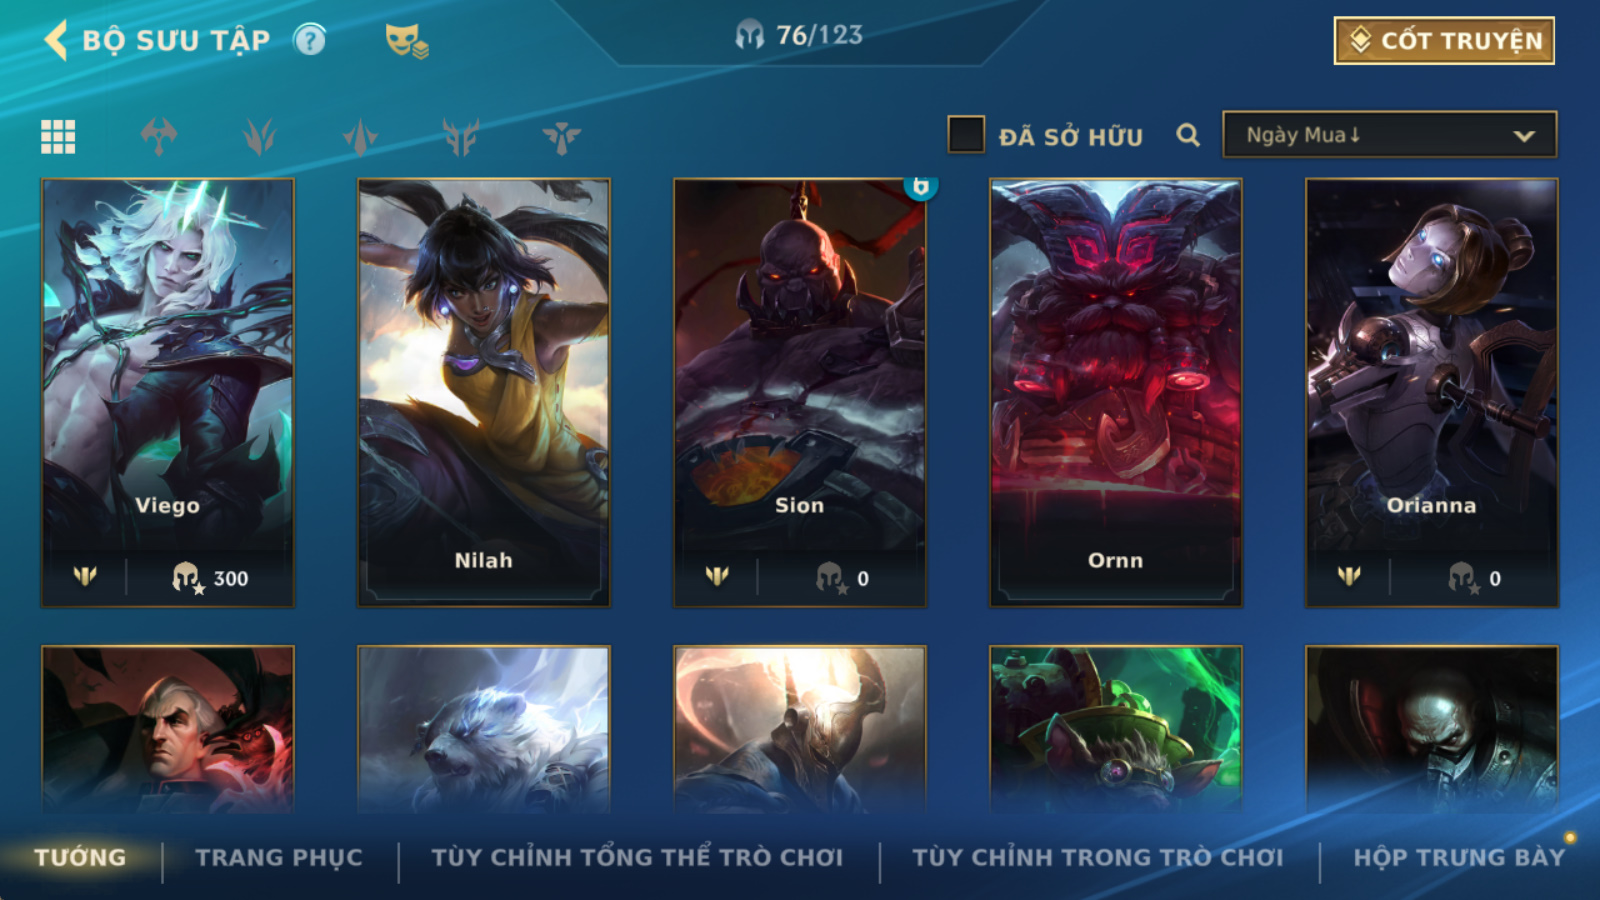
Task: Filter champions by the second role icon
Action: coord(260,137)
